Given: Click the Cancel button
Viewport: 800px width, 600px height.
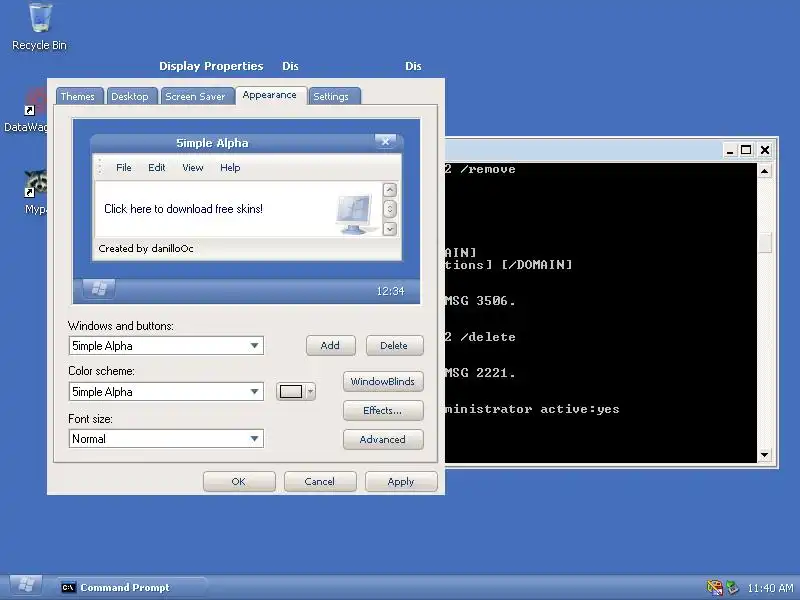Looking at the screenshot, I should (319, 481).
